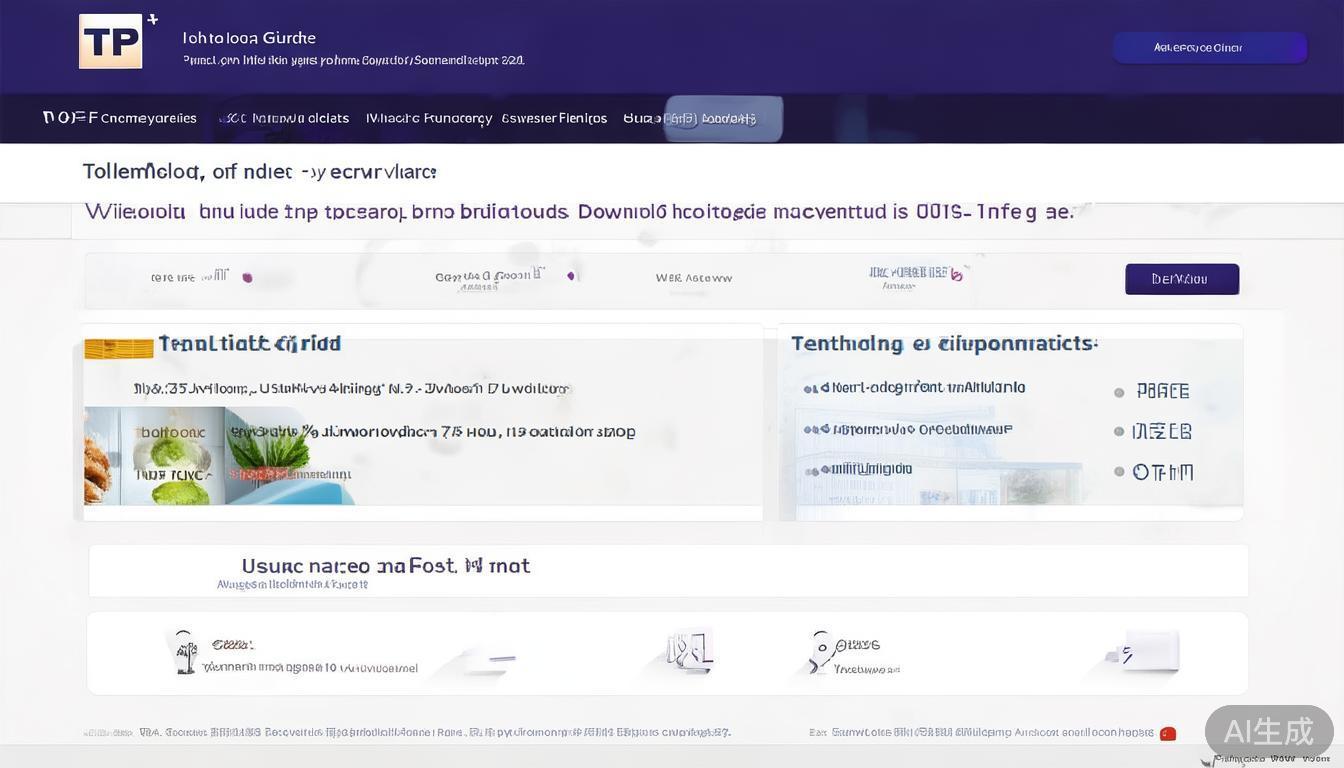Click the red flag icon in the footer

click(1167, 733)
